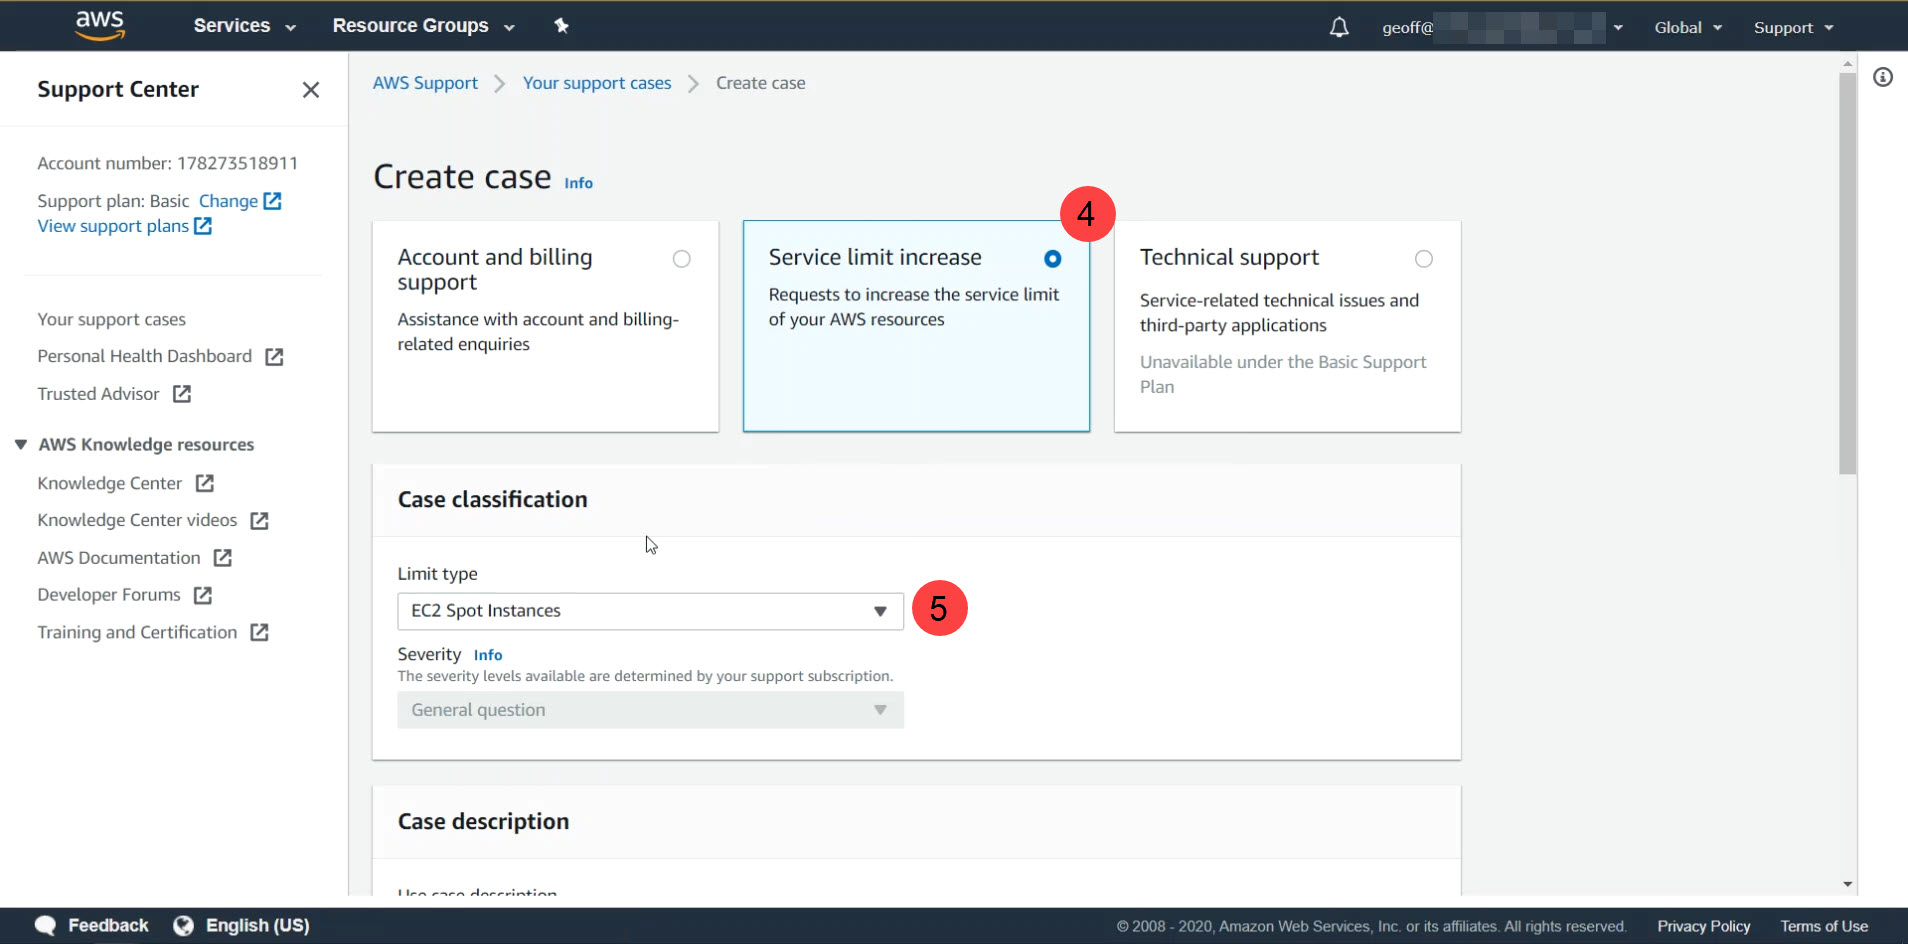Open Personal Health Dashboard link

point(144,356)
